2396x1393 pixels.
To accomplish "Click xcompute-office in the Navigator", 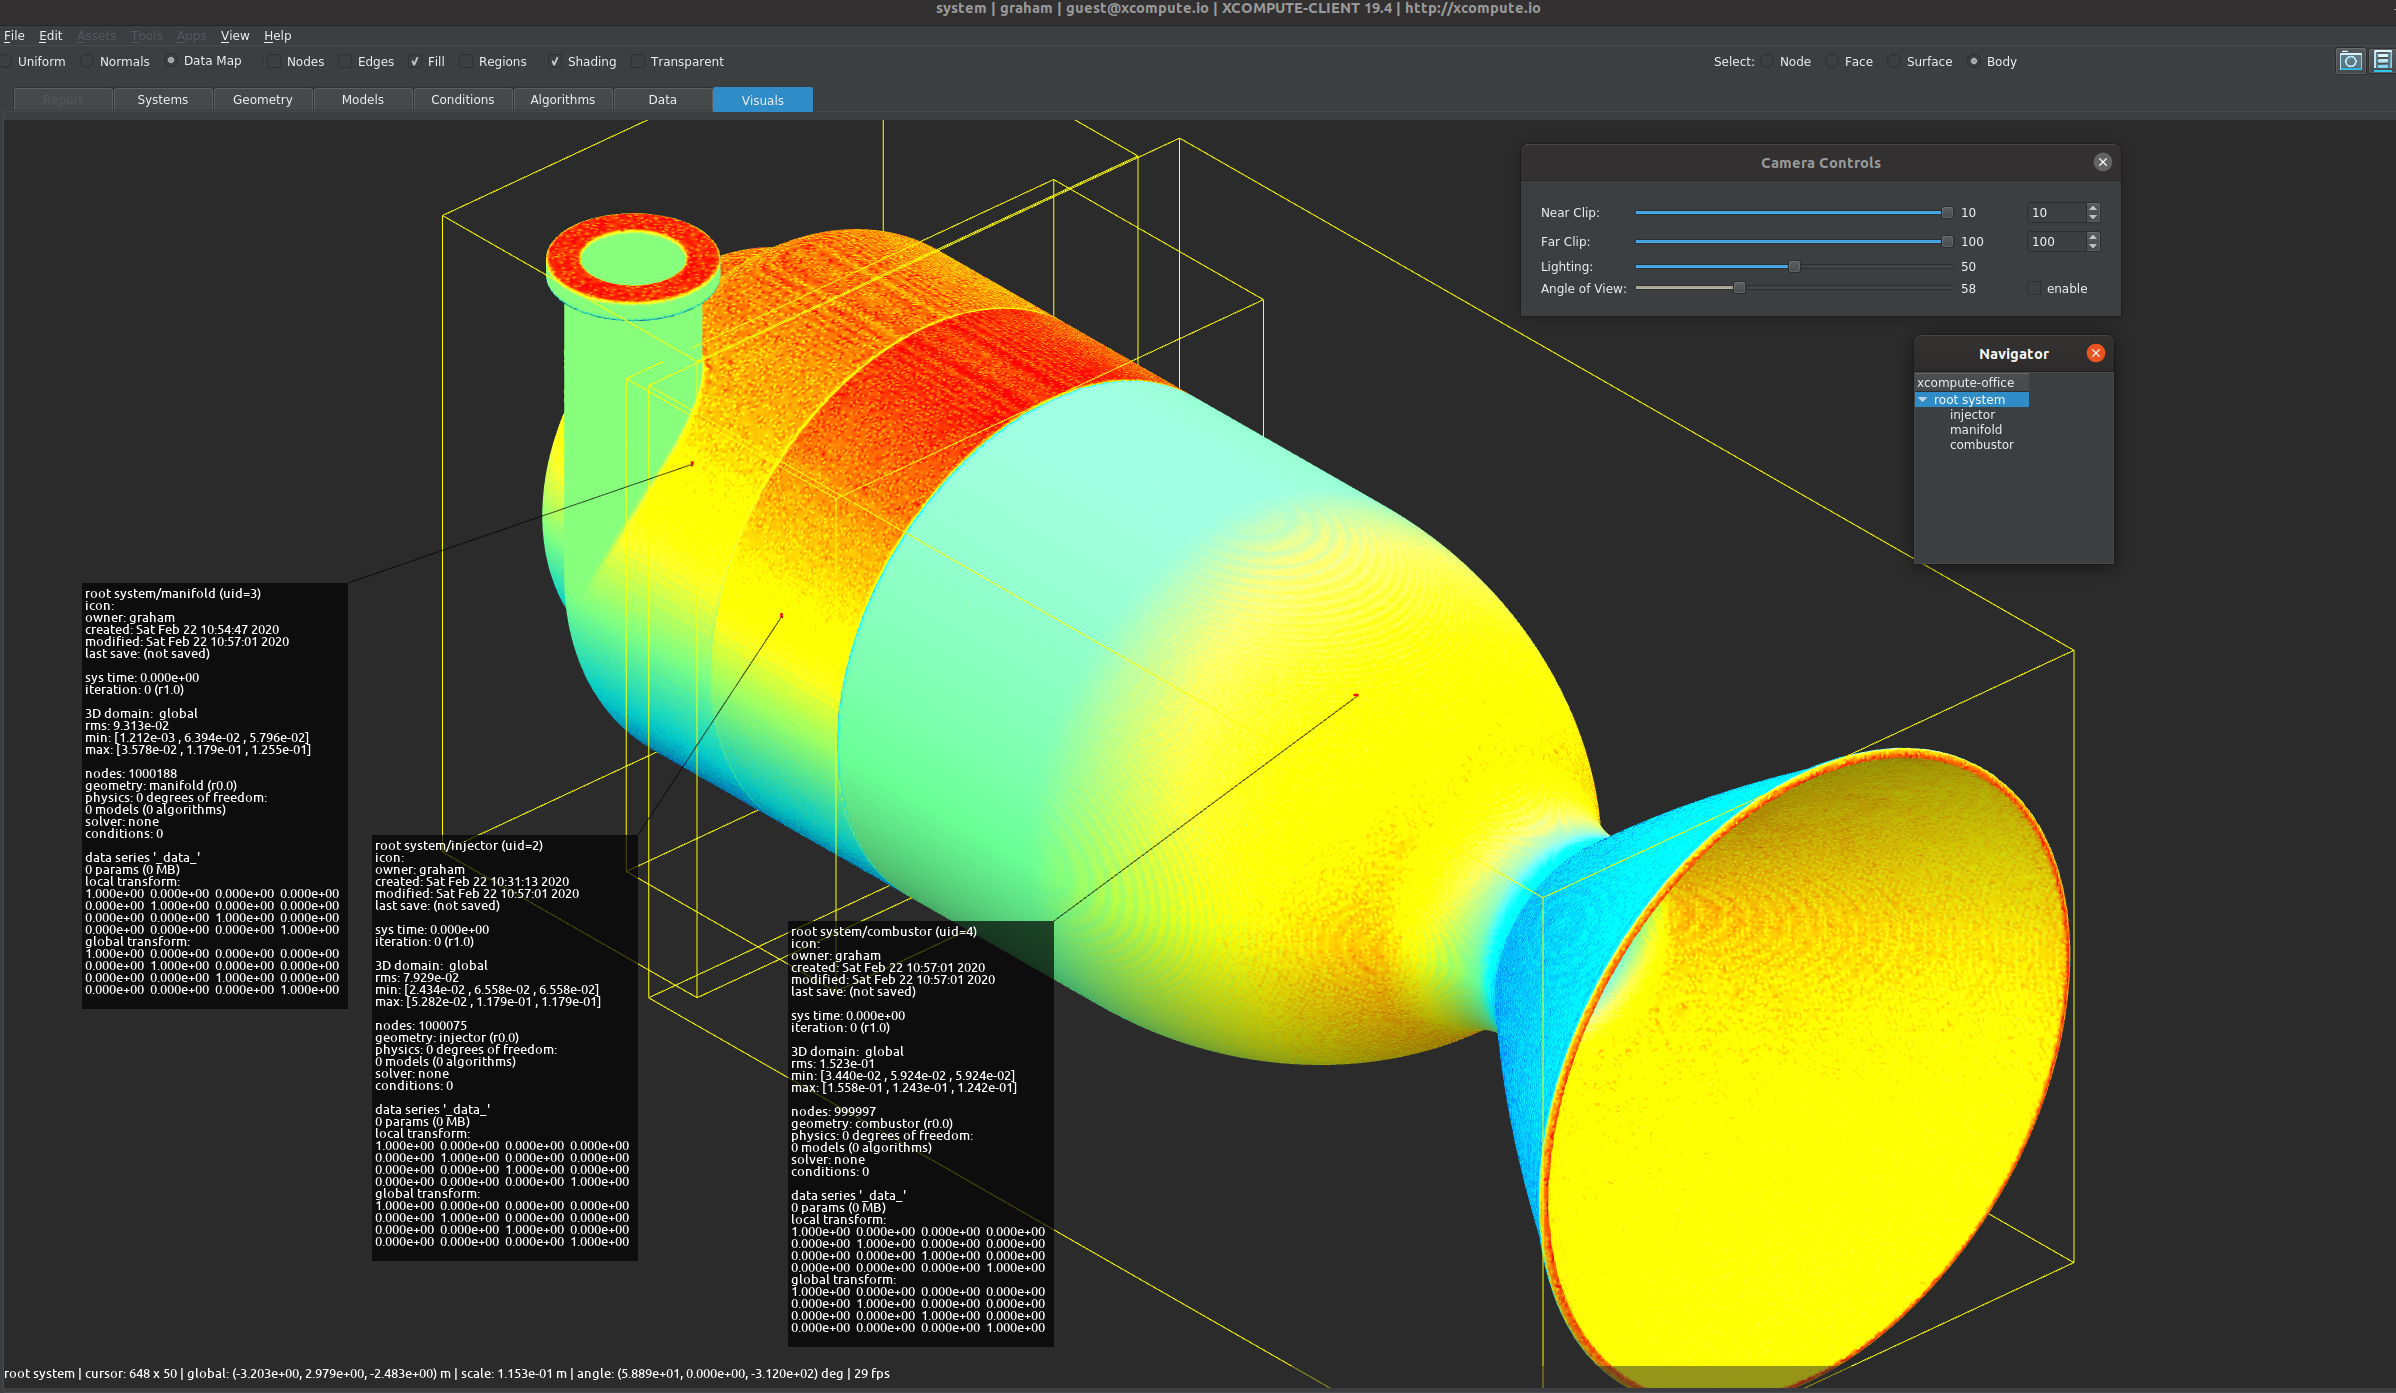I will 1965,383.
